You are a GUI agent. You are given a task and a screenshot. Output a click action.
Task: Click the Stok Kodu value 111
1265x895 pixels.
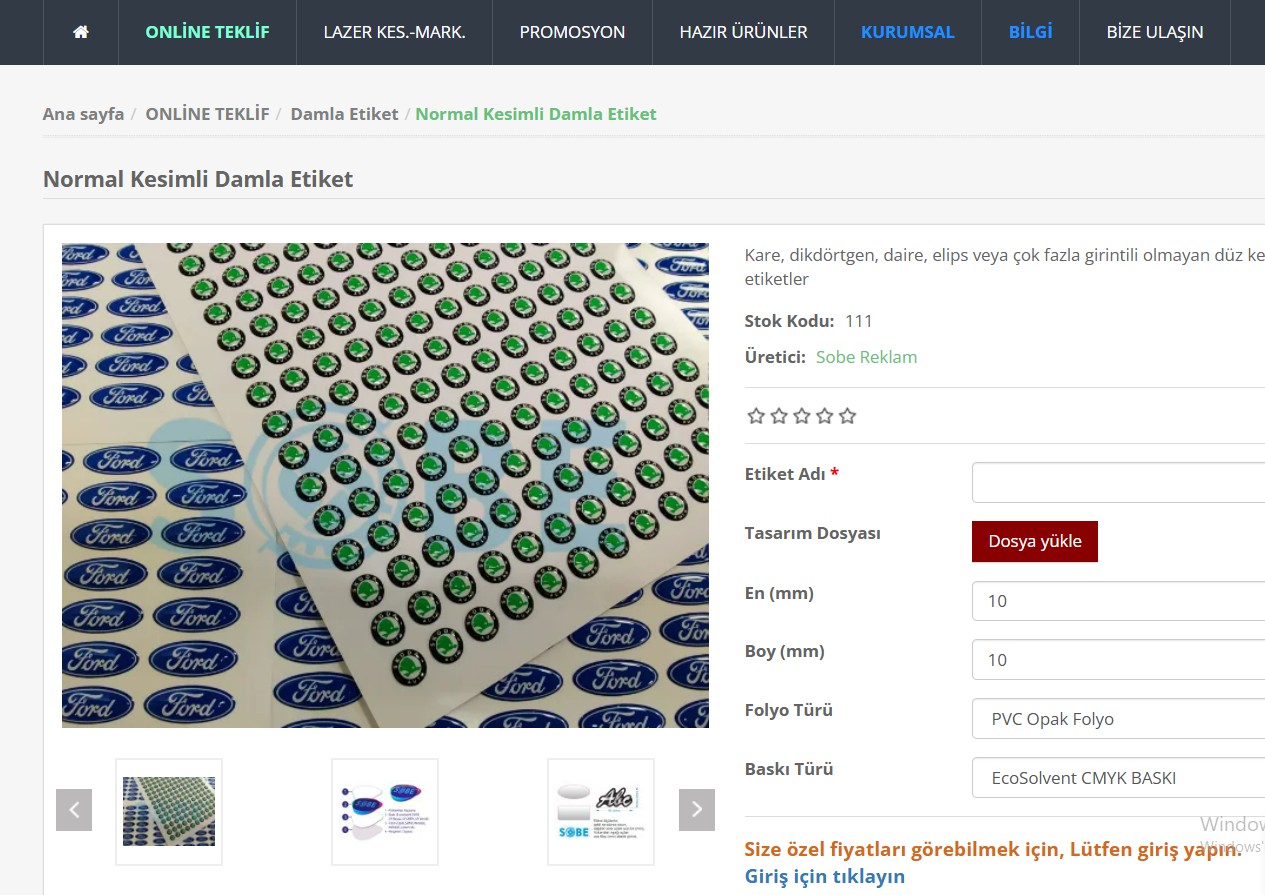click(x=859, y=321)
